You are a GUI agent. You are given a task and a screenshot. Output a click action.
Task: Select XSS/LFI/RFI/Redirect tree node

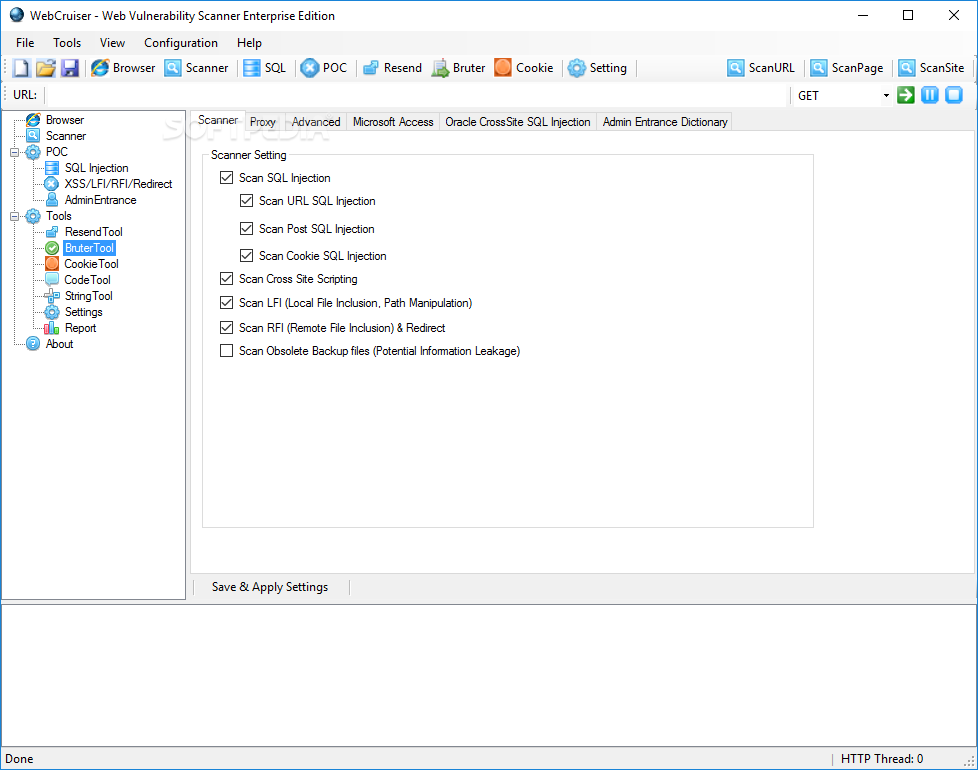[x=118, y=184]
